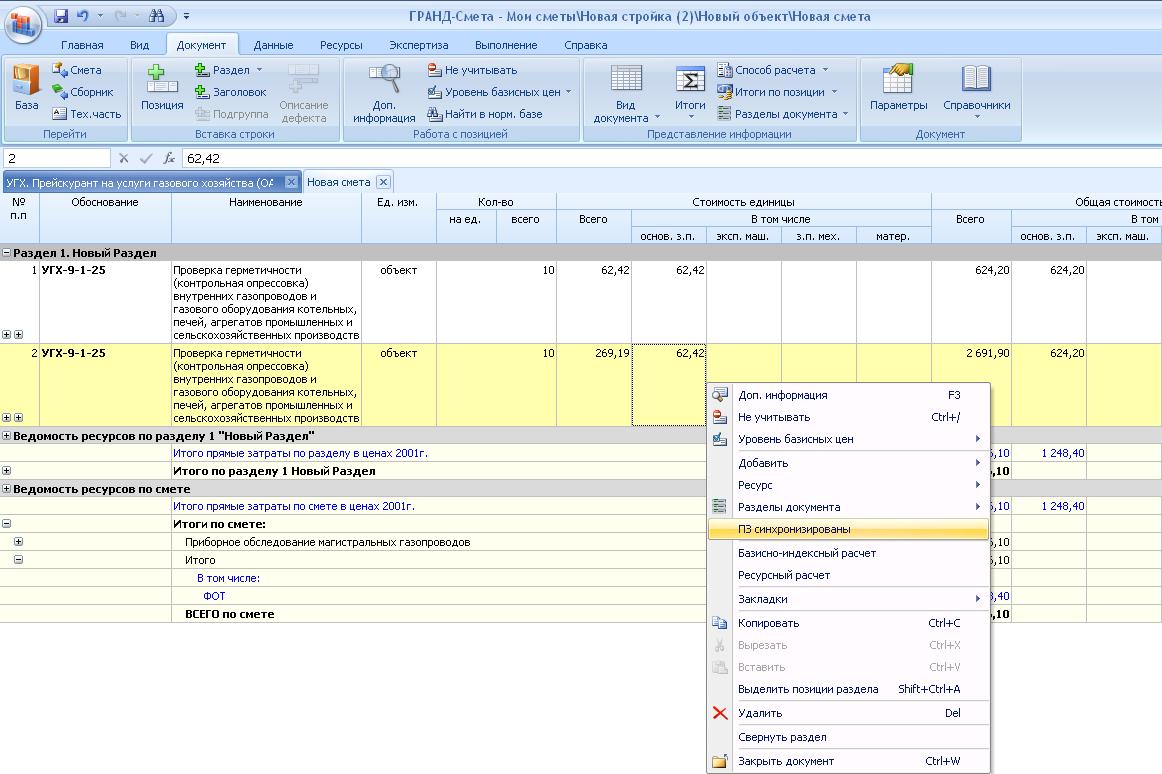The image size is (1162, 774).
Task: Collapse Раздел 1. Новый Раздел
Action: pyautogui.click(x=7, y=253)
